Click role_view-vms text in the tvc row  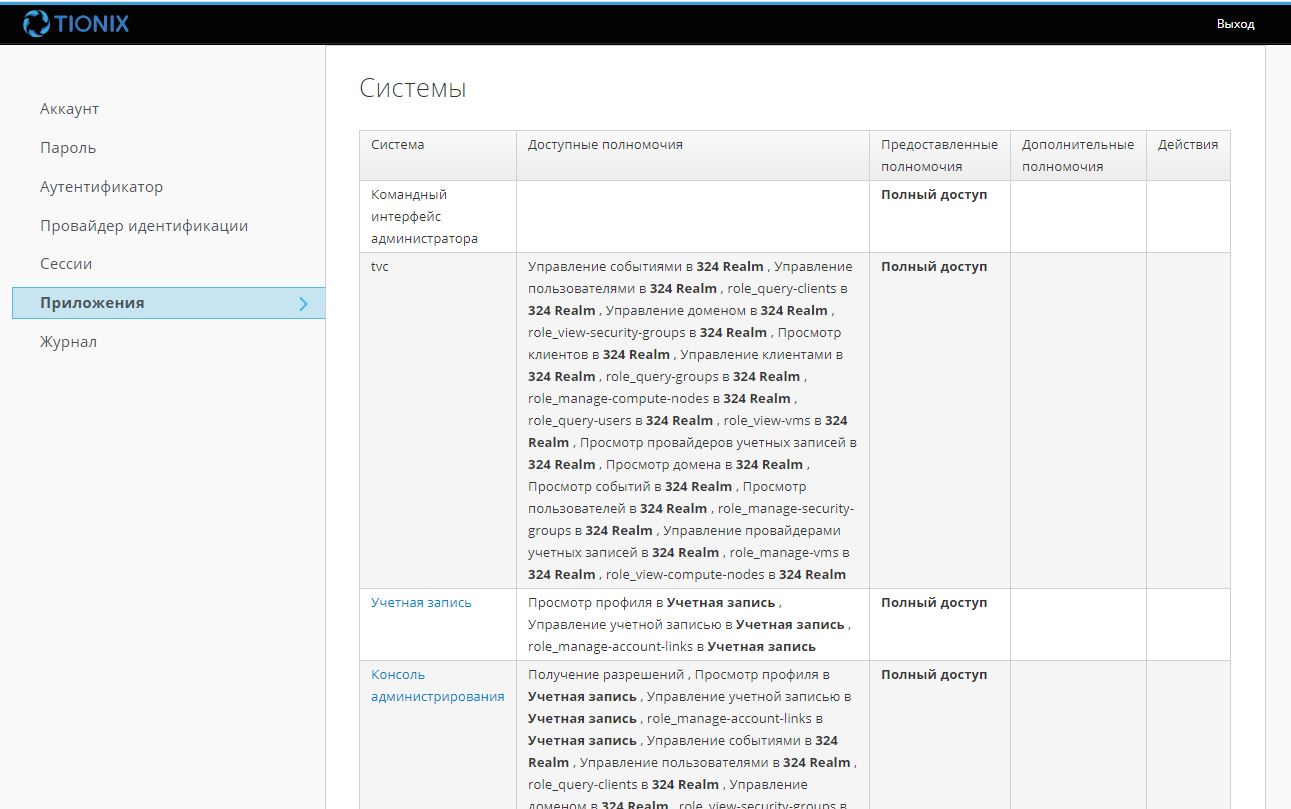(x=766, y=421)
